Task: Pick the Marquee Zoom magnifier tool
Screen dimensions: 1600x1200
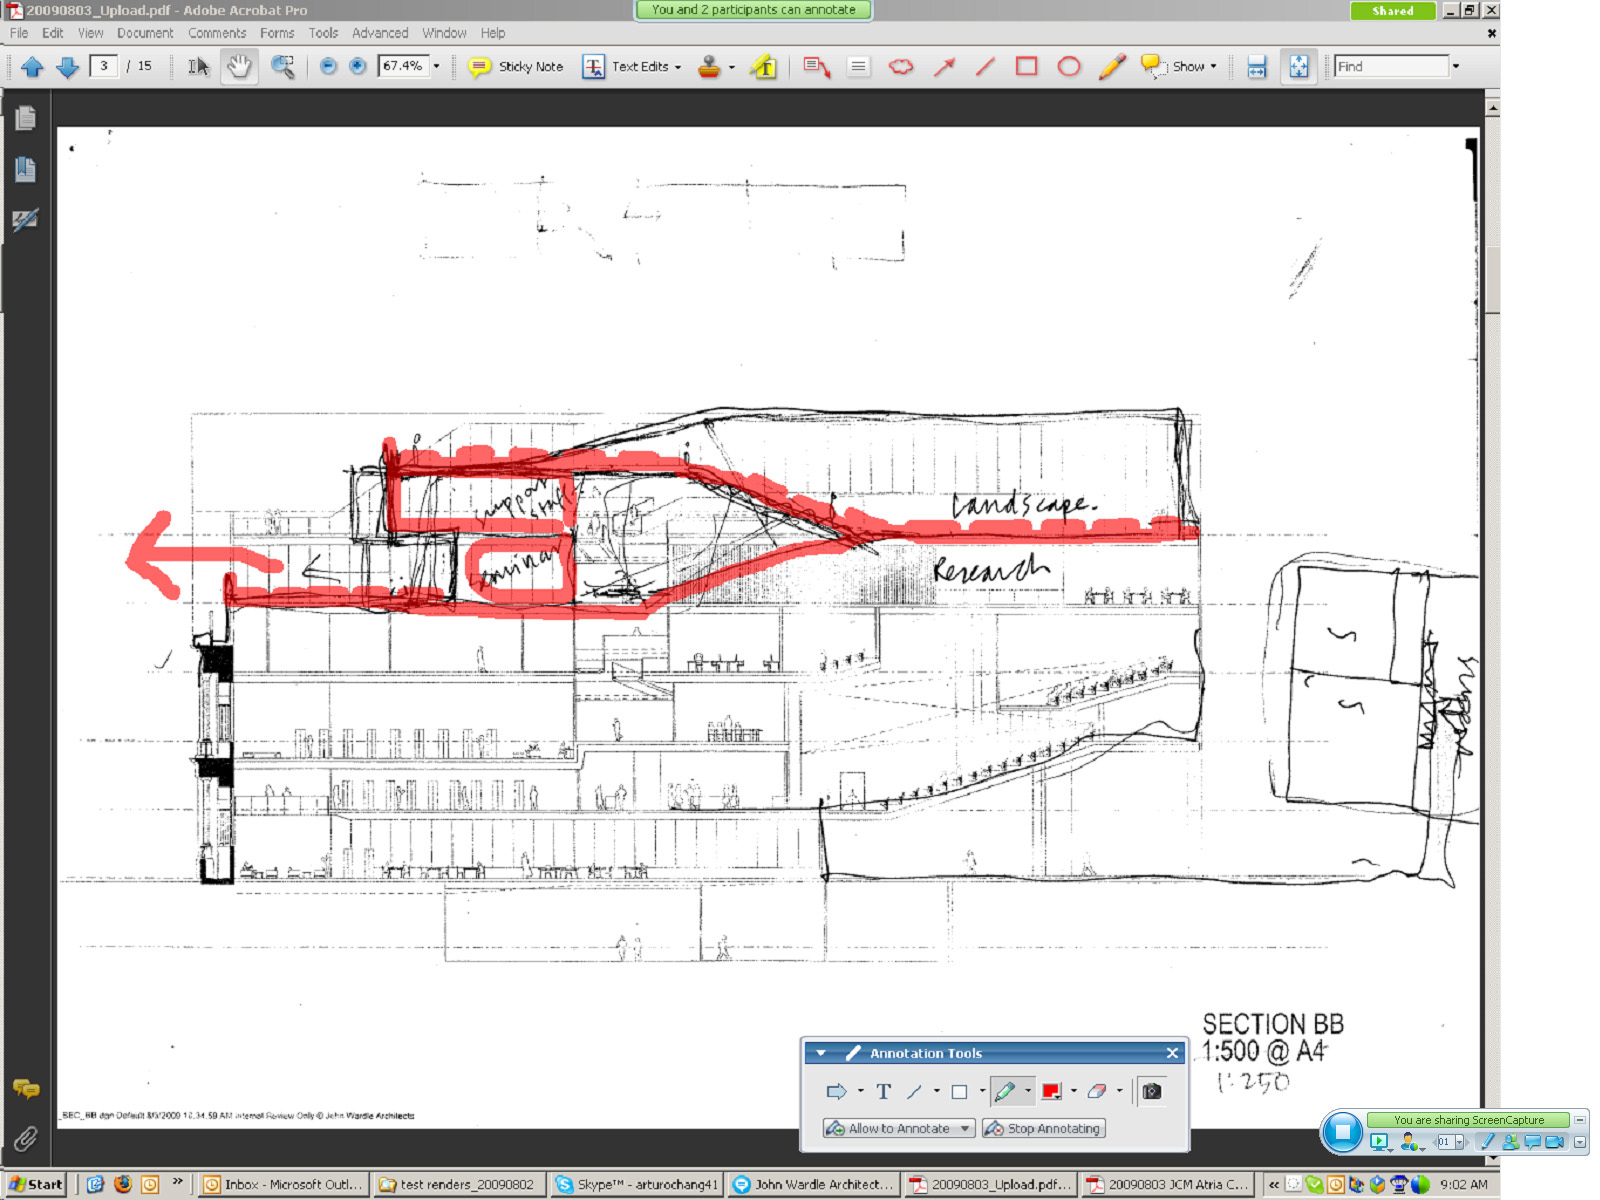Action: pos(283,67)
